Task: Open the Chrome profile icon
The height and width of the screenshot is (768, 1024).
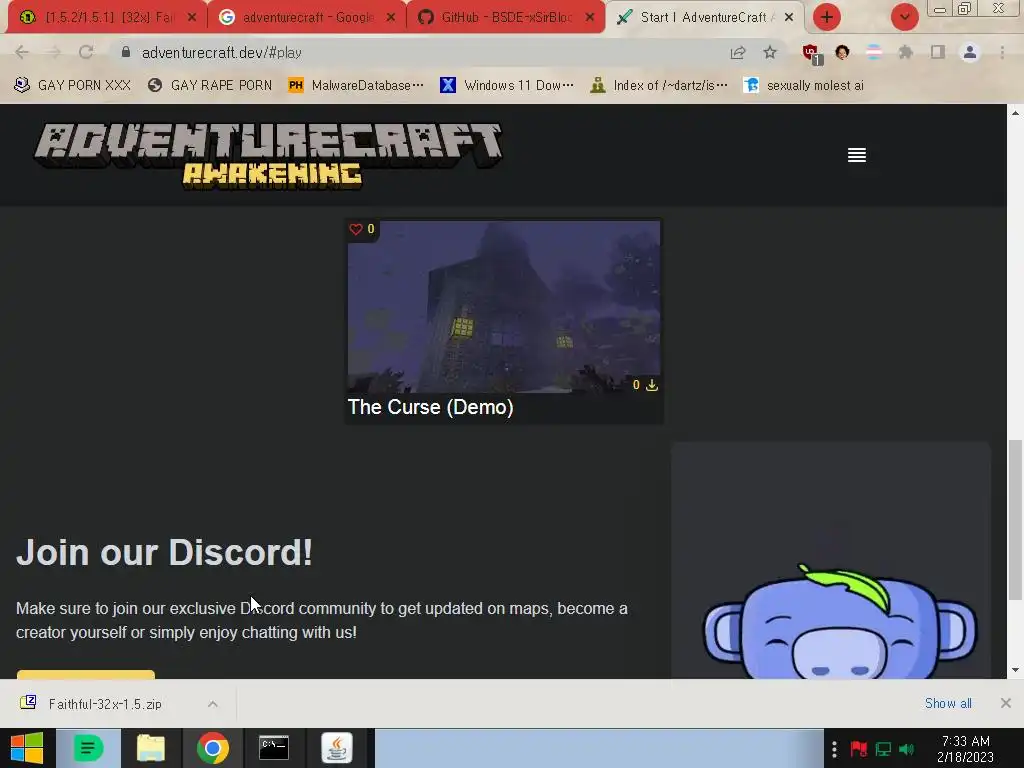Action: point(970,52)
